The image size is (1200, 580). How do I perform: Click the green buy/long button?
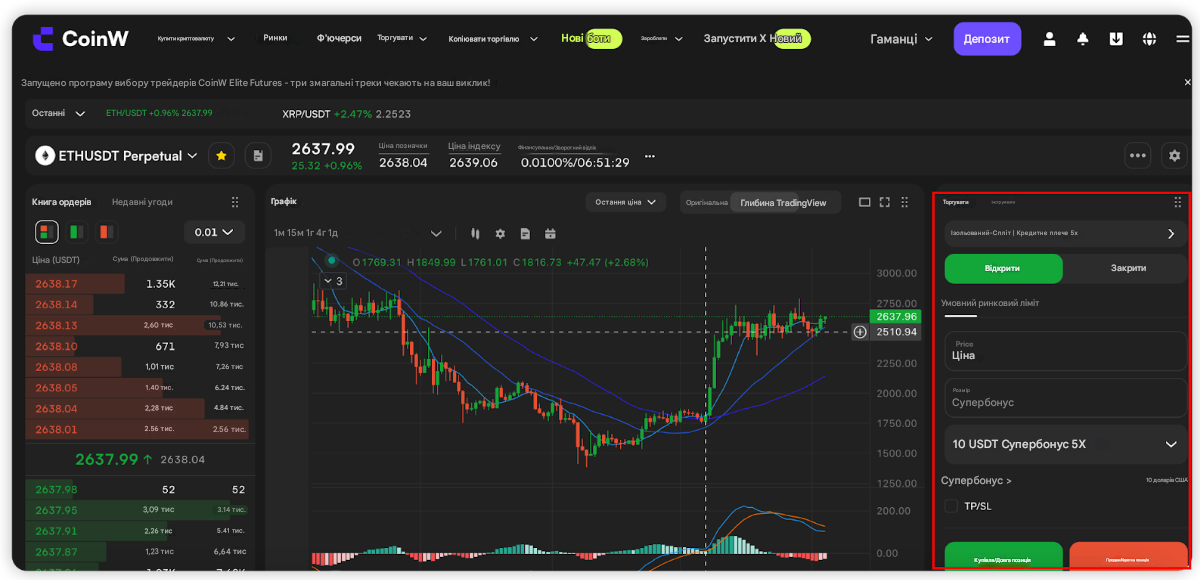pos(1003,558)
